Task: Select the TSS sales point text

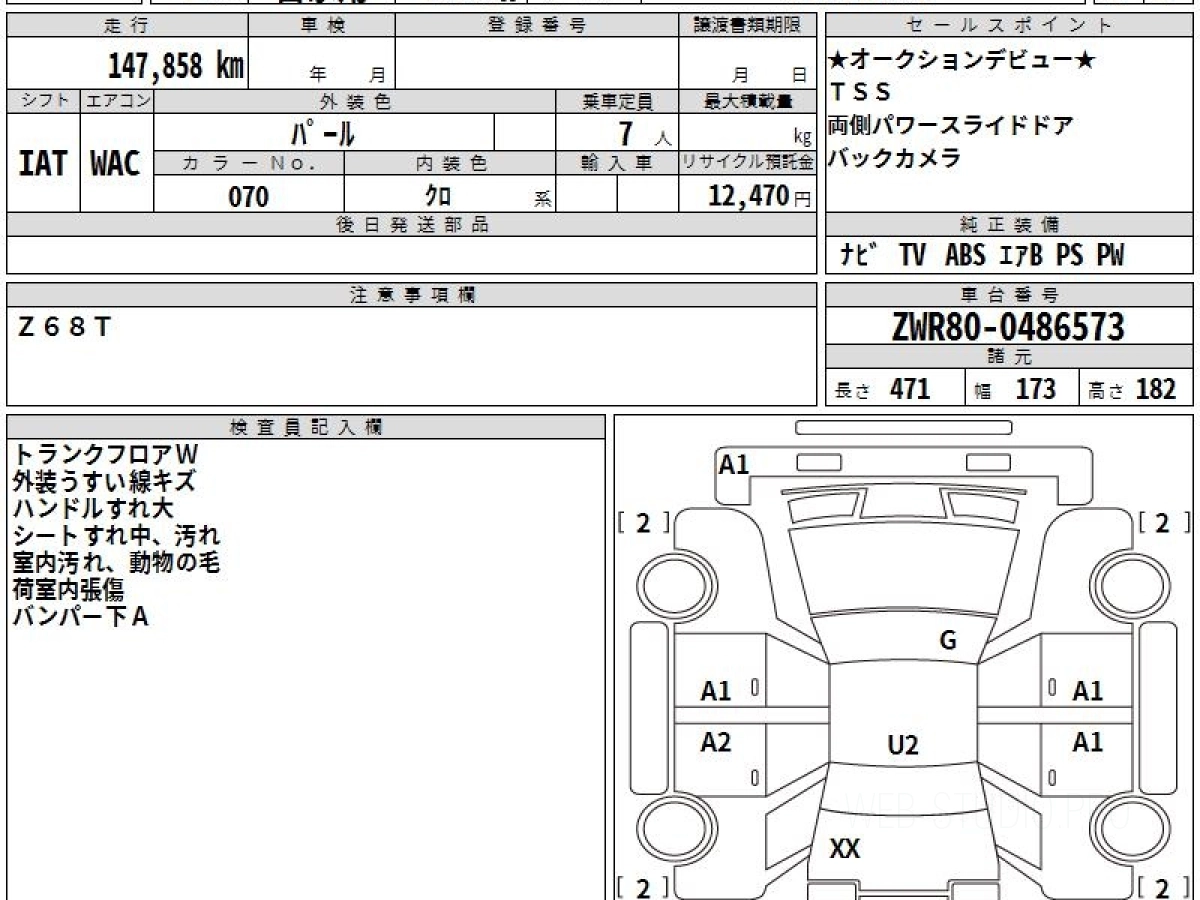Action: click(x=861, y=93)
